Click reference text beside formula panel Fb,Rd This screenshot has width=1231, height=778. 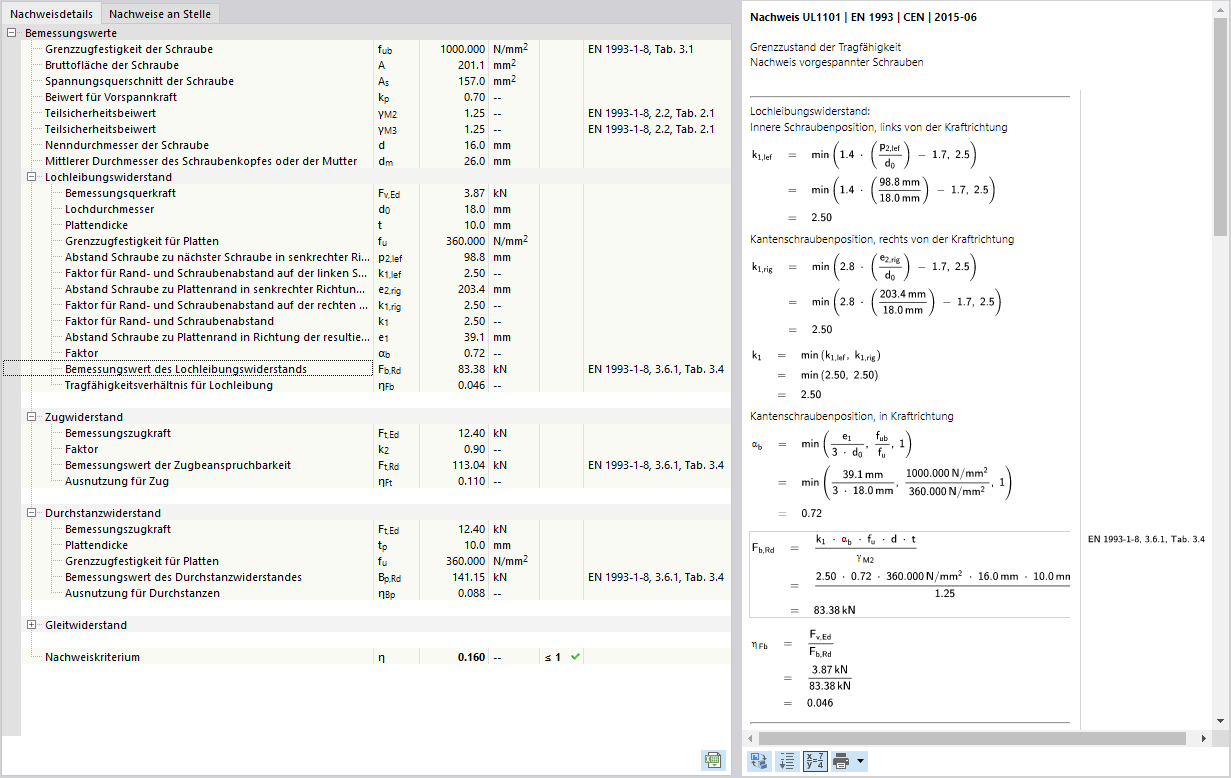[x=1145, y=539]
